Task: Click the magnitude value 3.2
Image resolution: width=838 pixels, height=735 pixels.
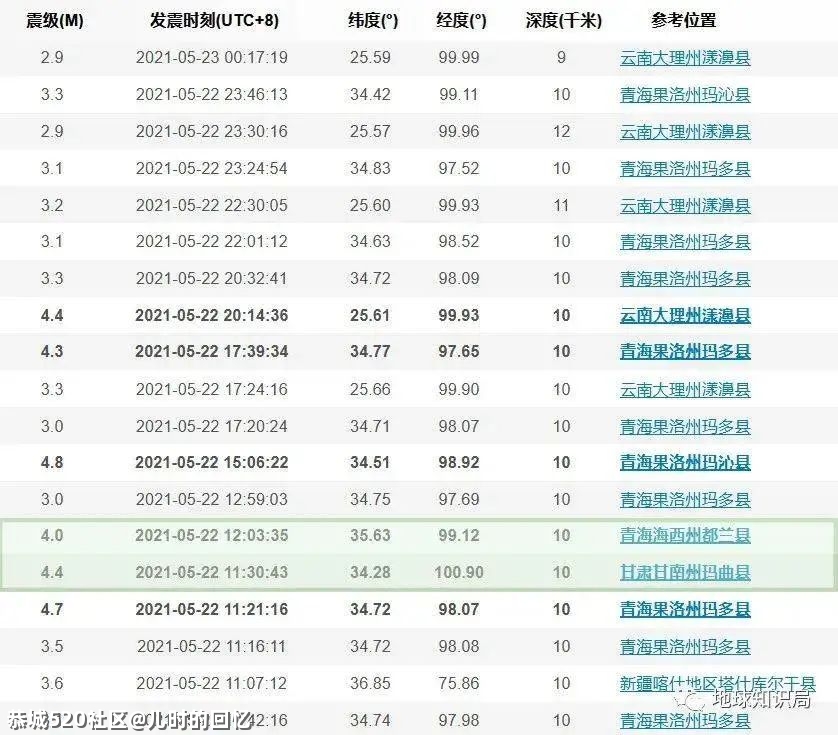Action: click(x=52, y=205)
